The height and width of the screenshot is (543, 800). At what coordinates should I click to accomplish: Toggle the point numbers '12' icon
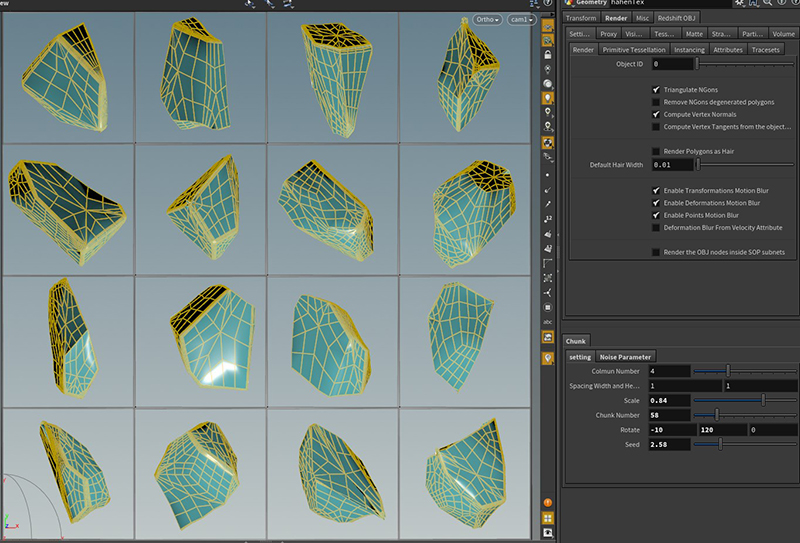point(547,219)
